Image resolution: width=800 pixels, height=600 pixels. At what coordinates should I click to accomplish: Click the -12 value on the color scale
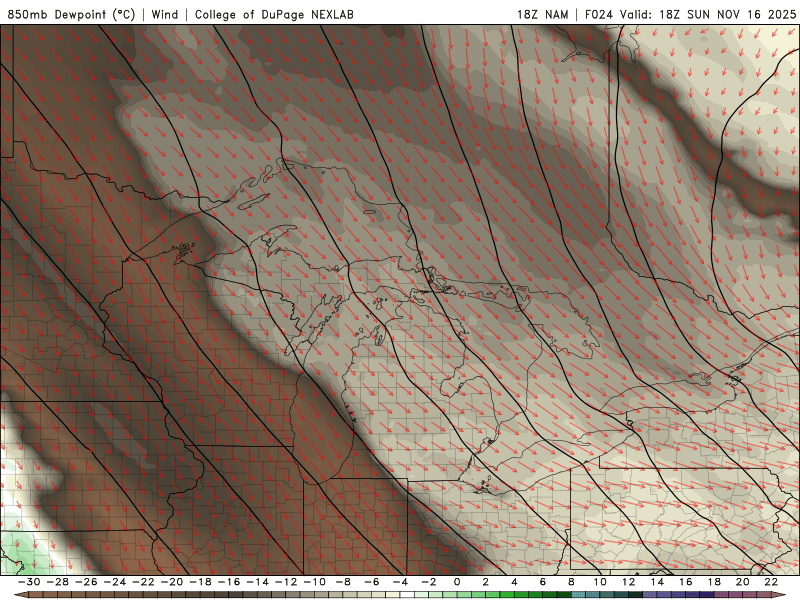click(286, 582)
